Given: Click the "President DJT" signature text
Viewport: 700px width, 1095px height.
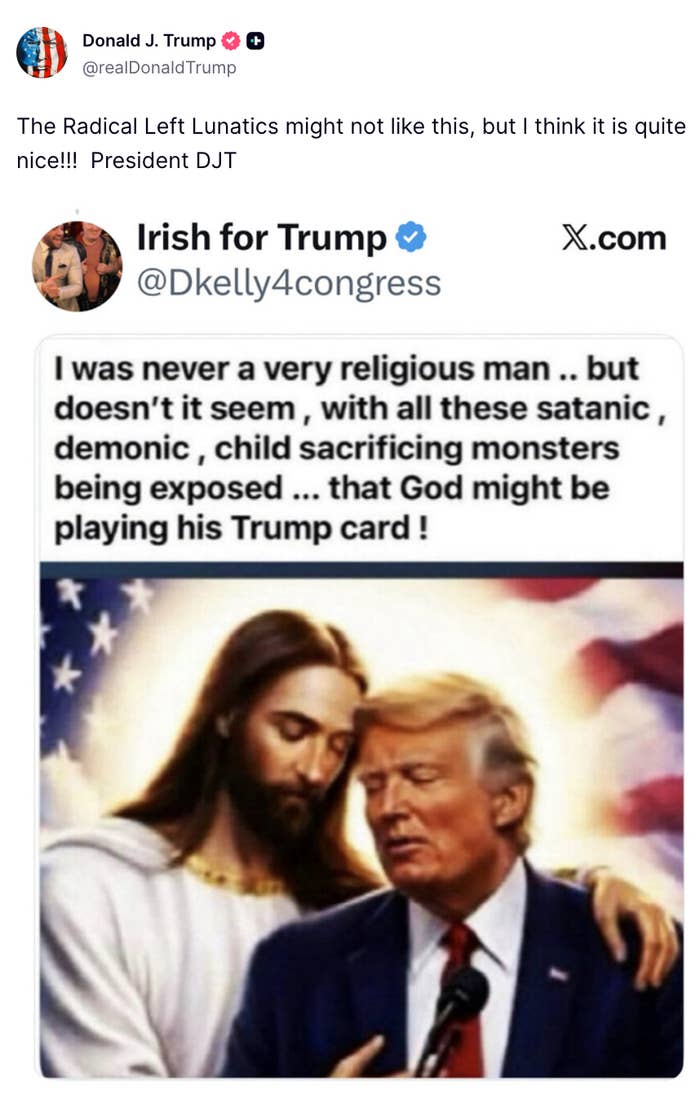Looking at the screenshot, I should pyautogui.click(x=163, y=161).
